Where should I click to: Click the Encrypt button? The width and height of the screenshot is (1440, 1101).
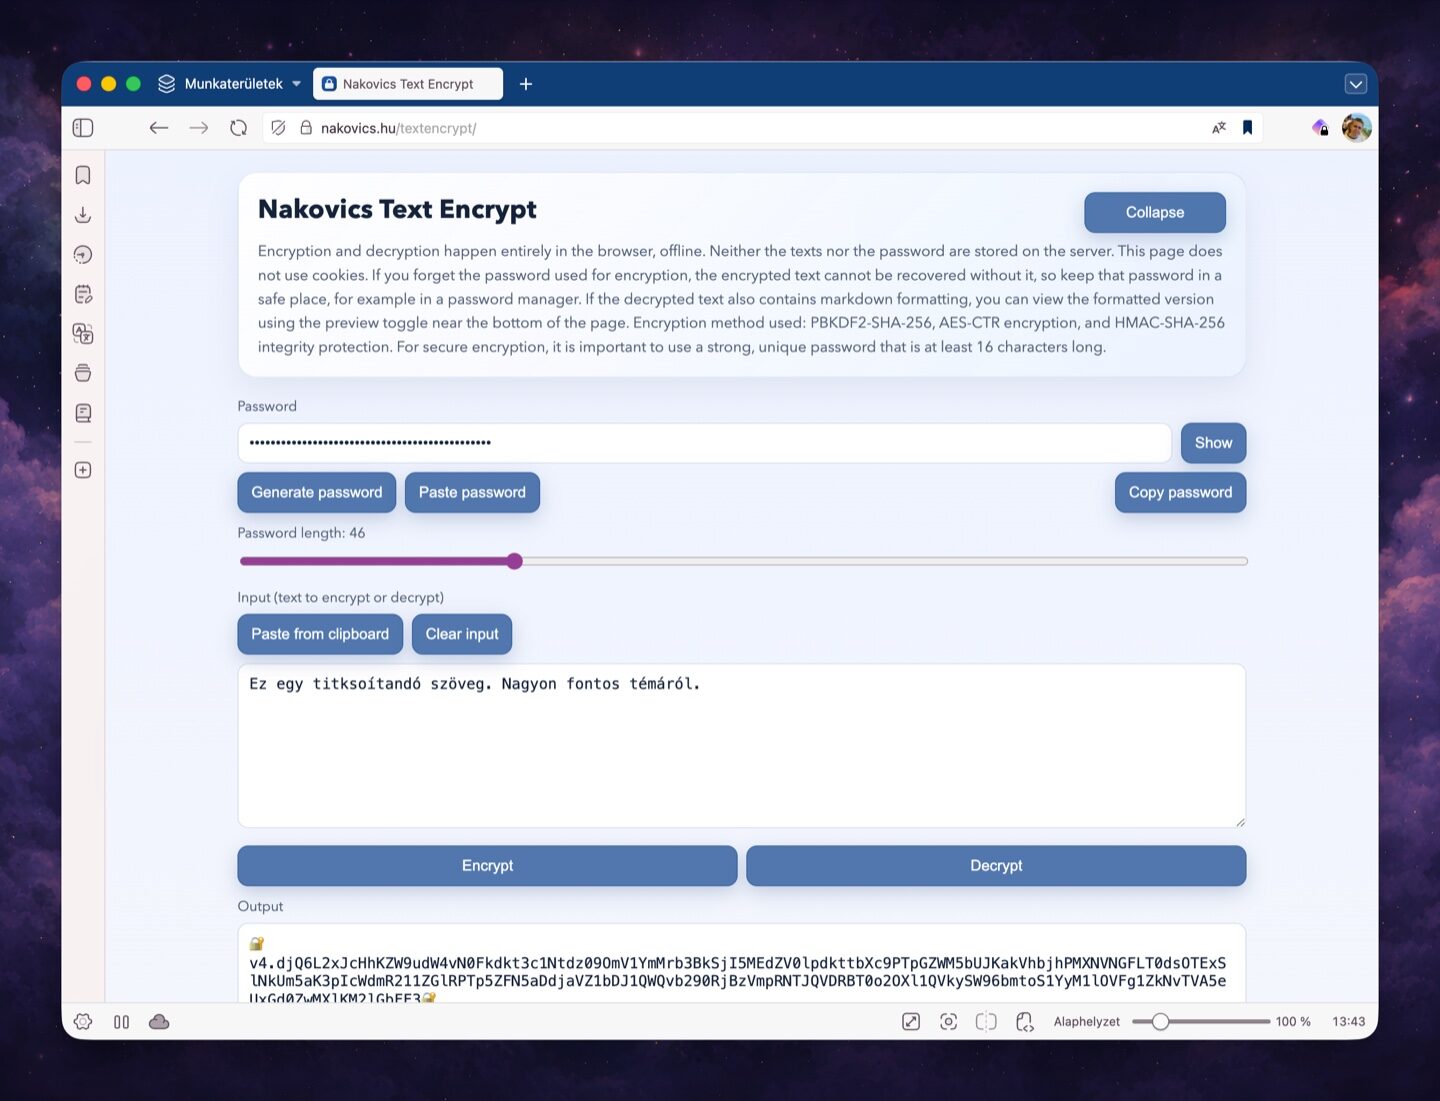[487, 866]
